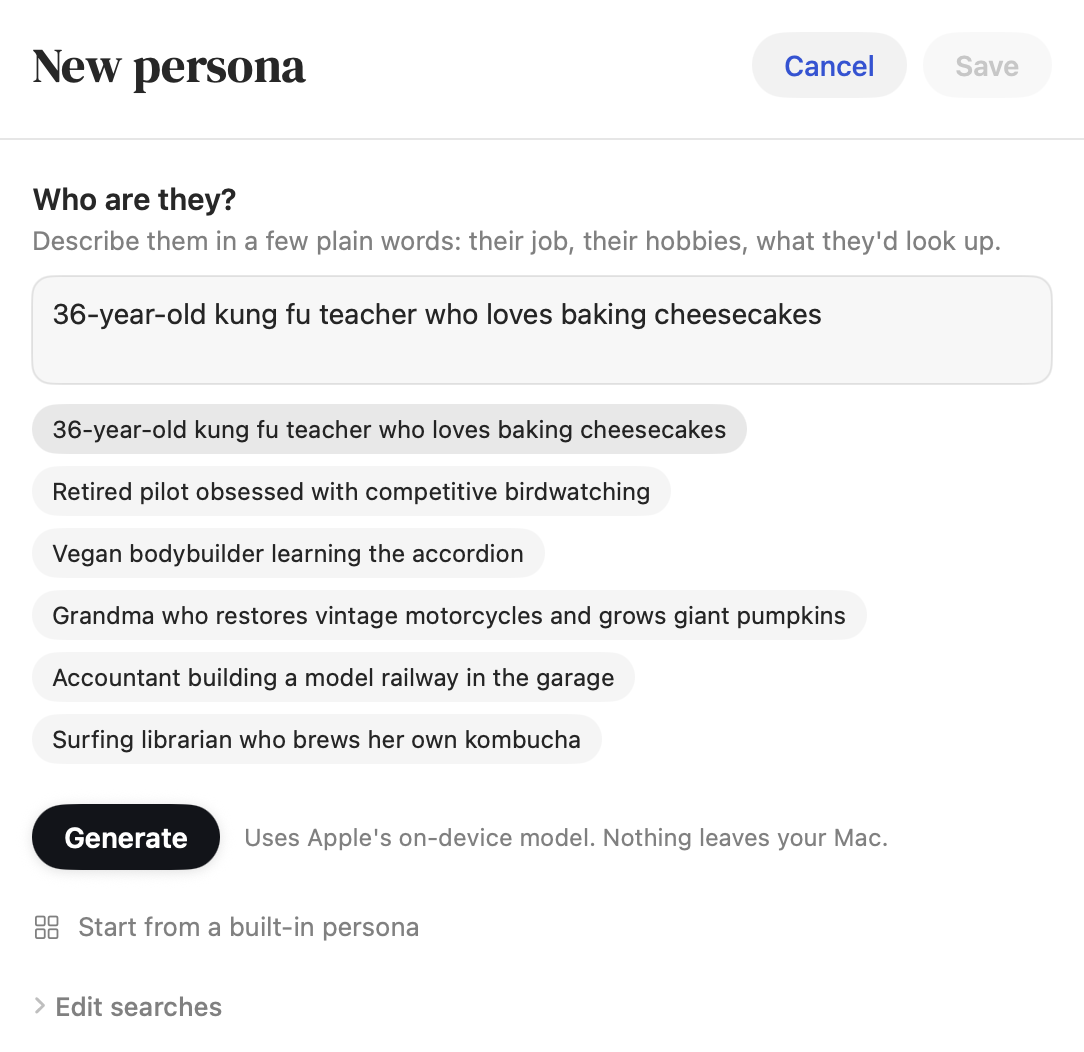The width and height of the screenshot is (1084, 1052).
Task: Expand the Edit searches chevron
Action: click(39, 1006)
